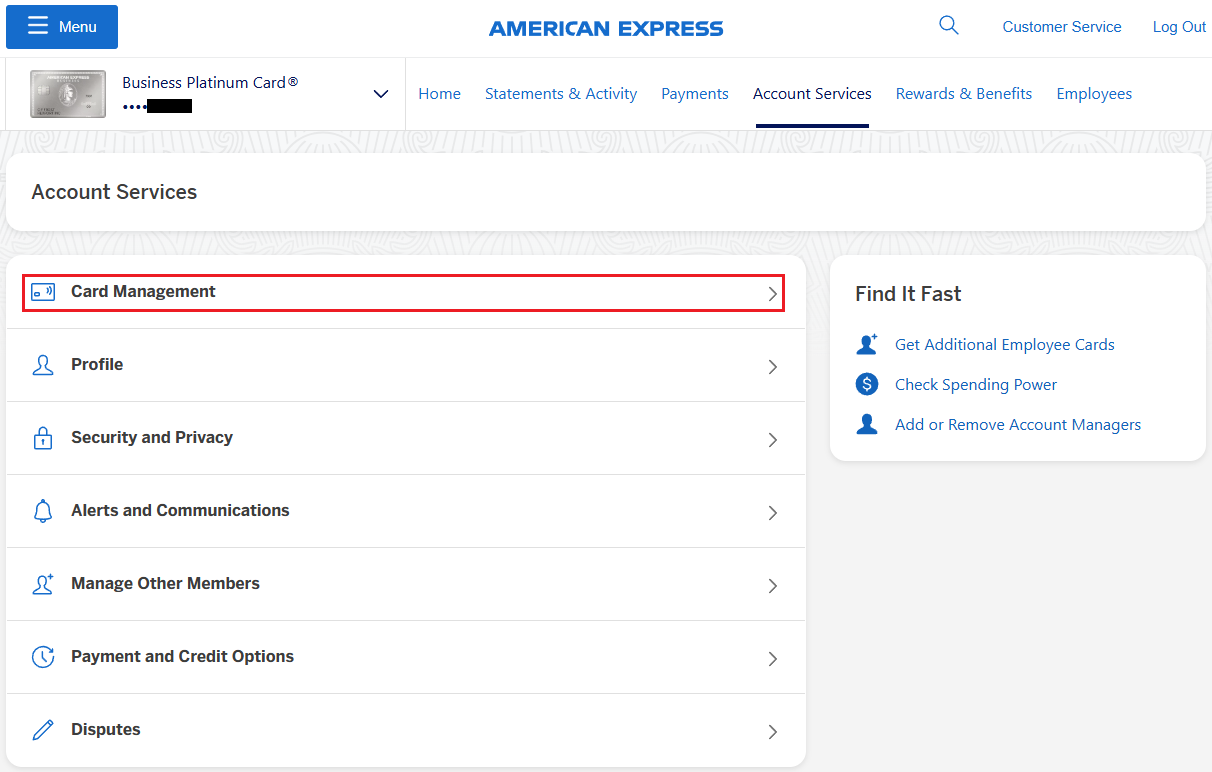Click the Security and Privacy lock icon

(43, 438)
